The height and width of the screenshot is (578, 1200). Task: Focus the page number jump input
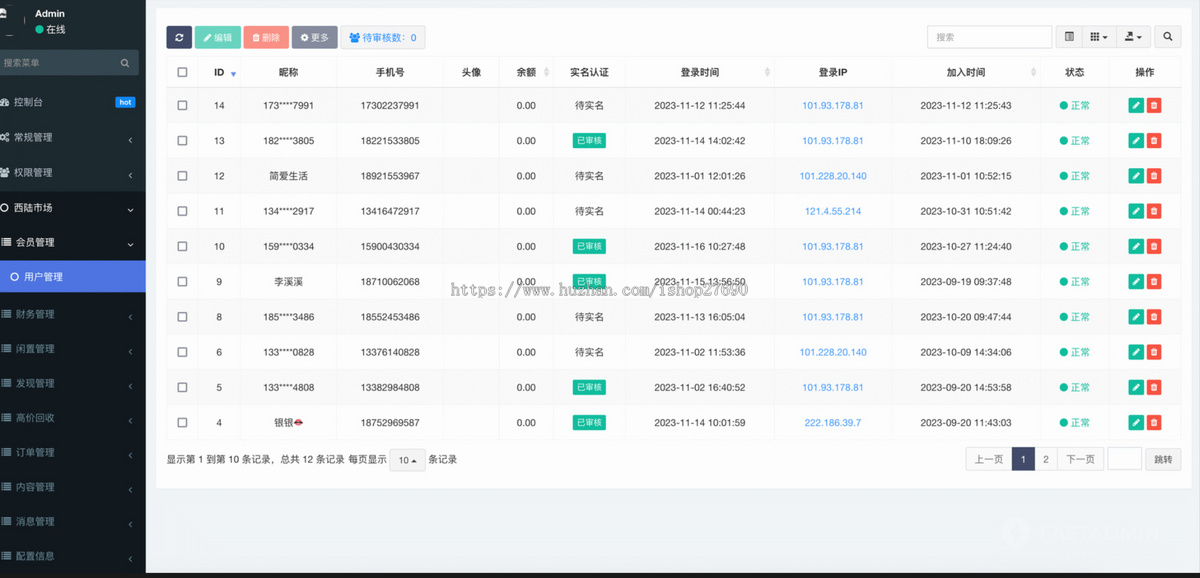[x=1124, y=459]
